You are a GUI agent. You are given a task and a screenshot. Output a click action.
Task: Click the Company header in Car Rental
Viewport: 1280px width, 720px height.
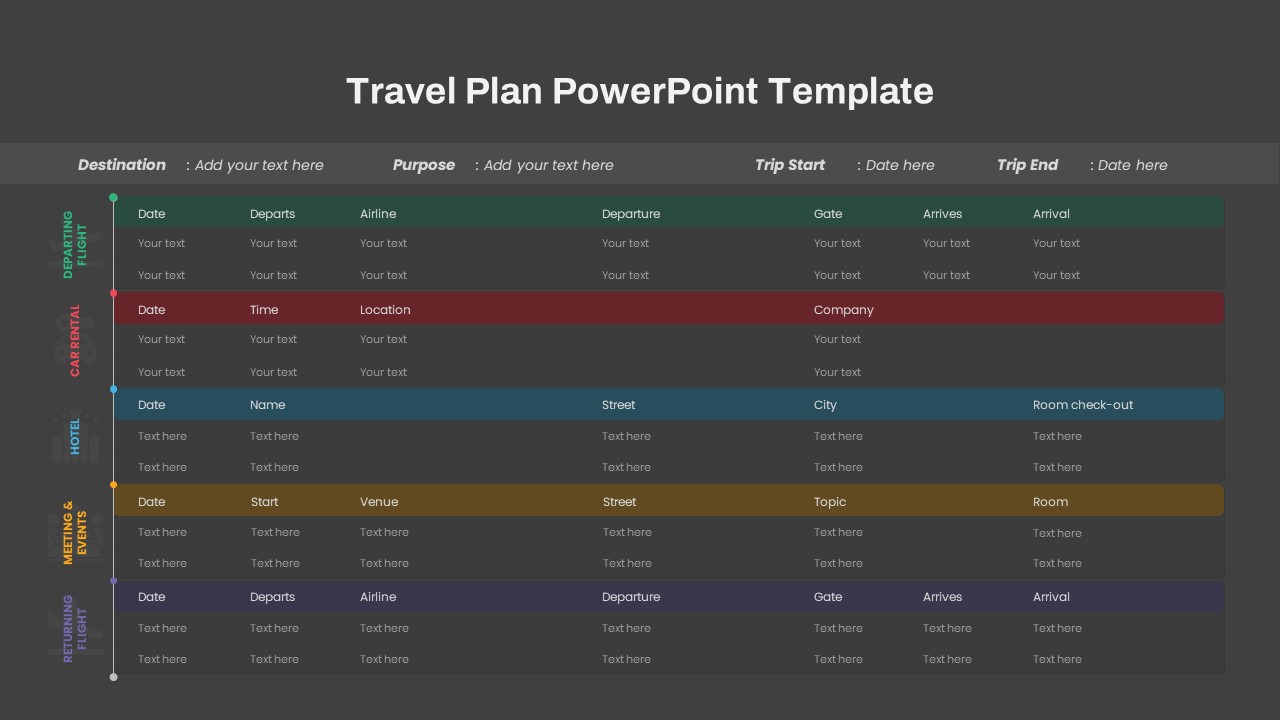(844, 310)
